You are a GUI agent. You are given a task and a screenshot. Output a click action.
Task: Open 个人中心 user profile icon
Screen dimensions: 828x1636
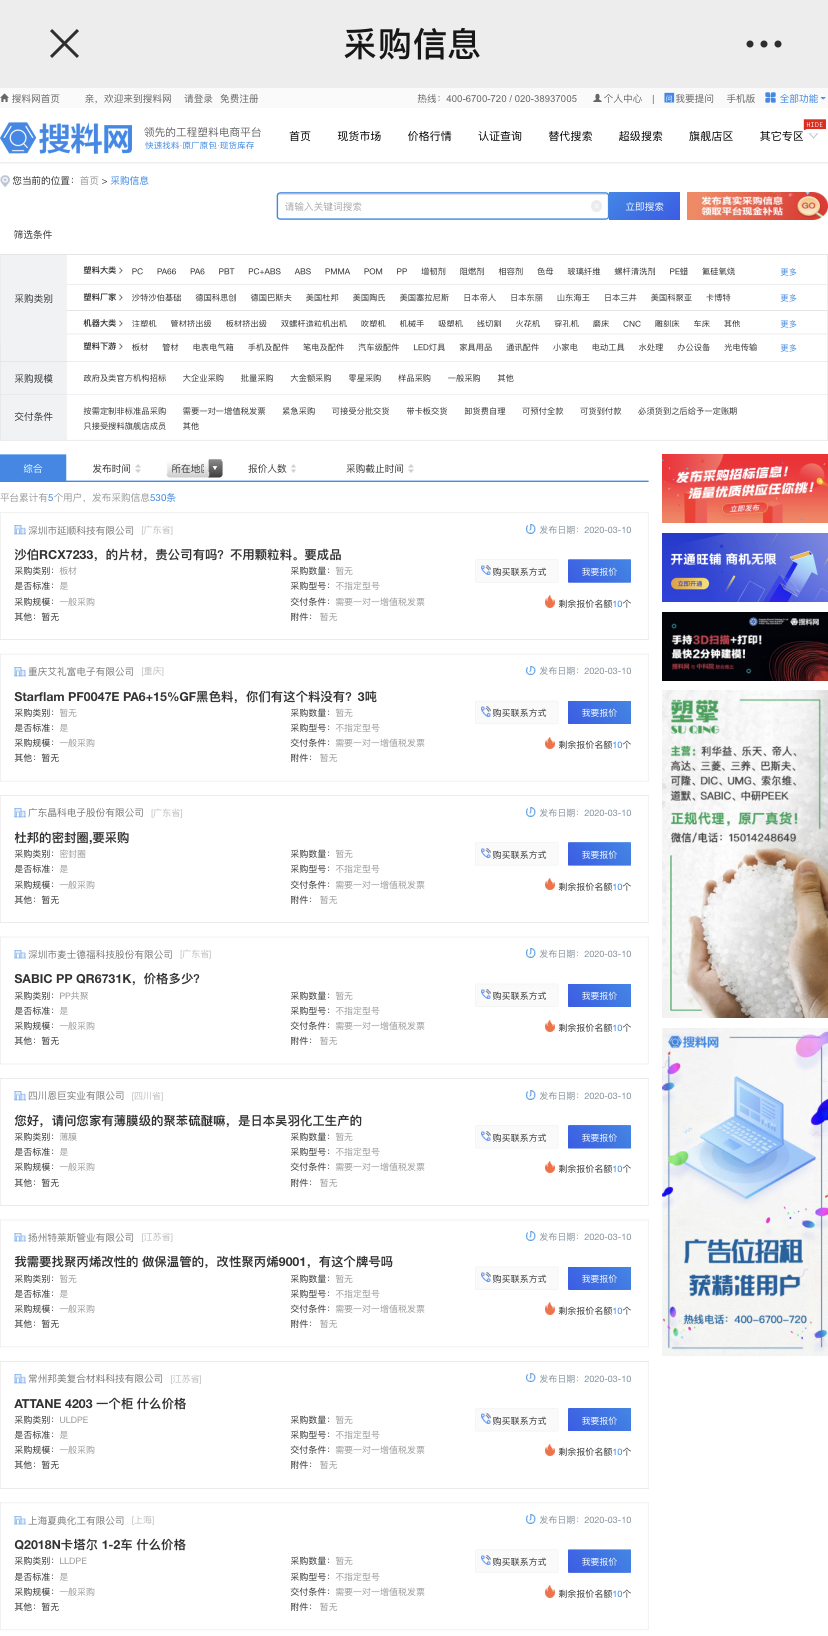click(x=598, y=99)
